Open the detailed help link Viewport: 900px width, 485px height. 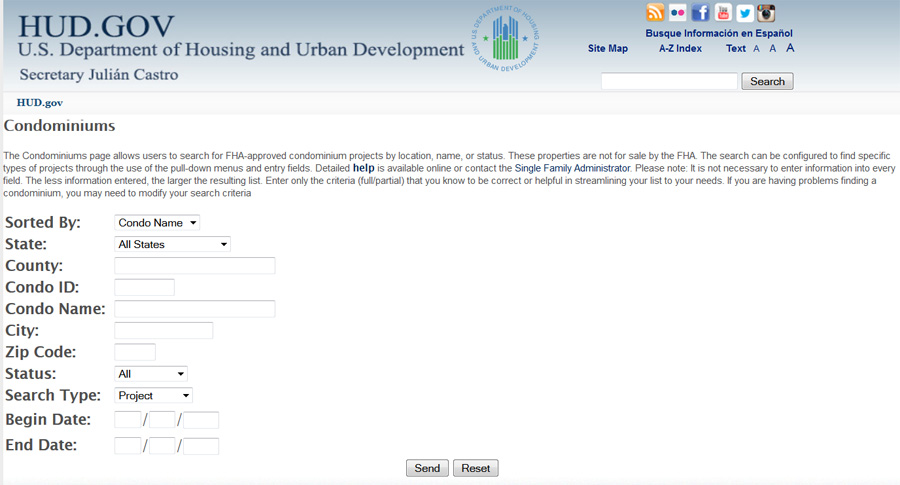click(x=363, y=168)
